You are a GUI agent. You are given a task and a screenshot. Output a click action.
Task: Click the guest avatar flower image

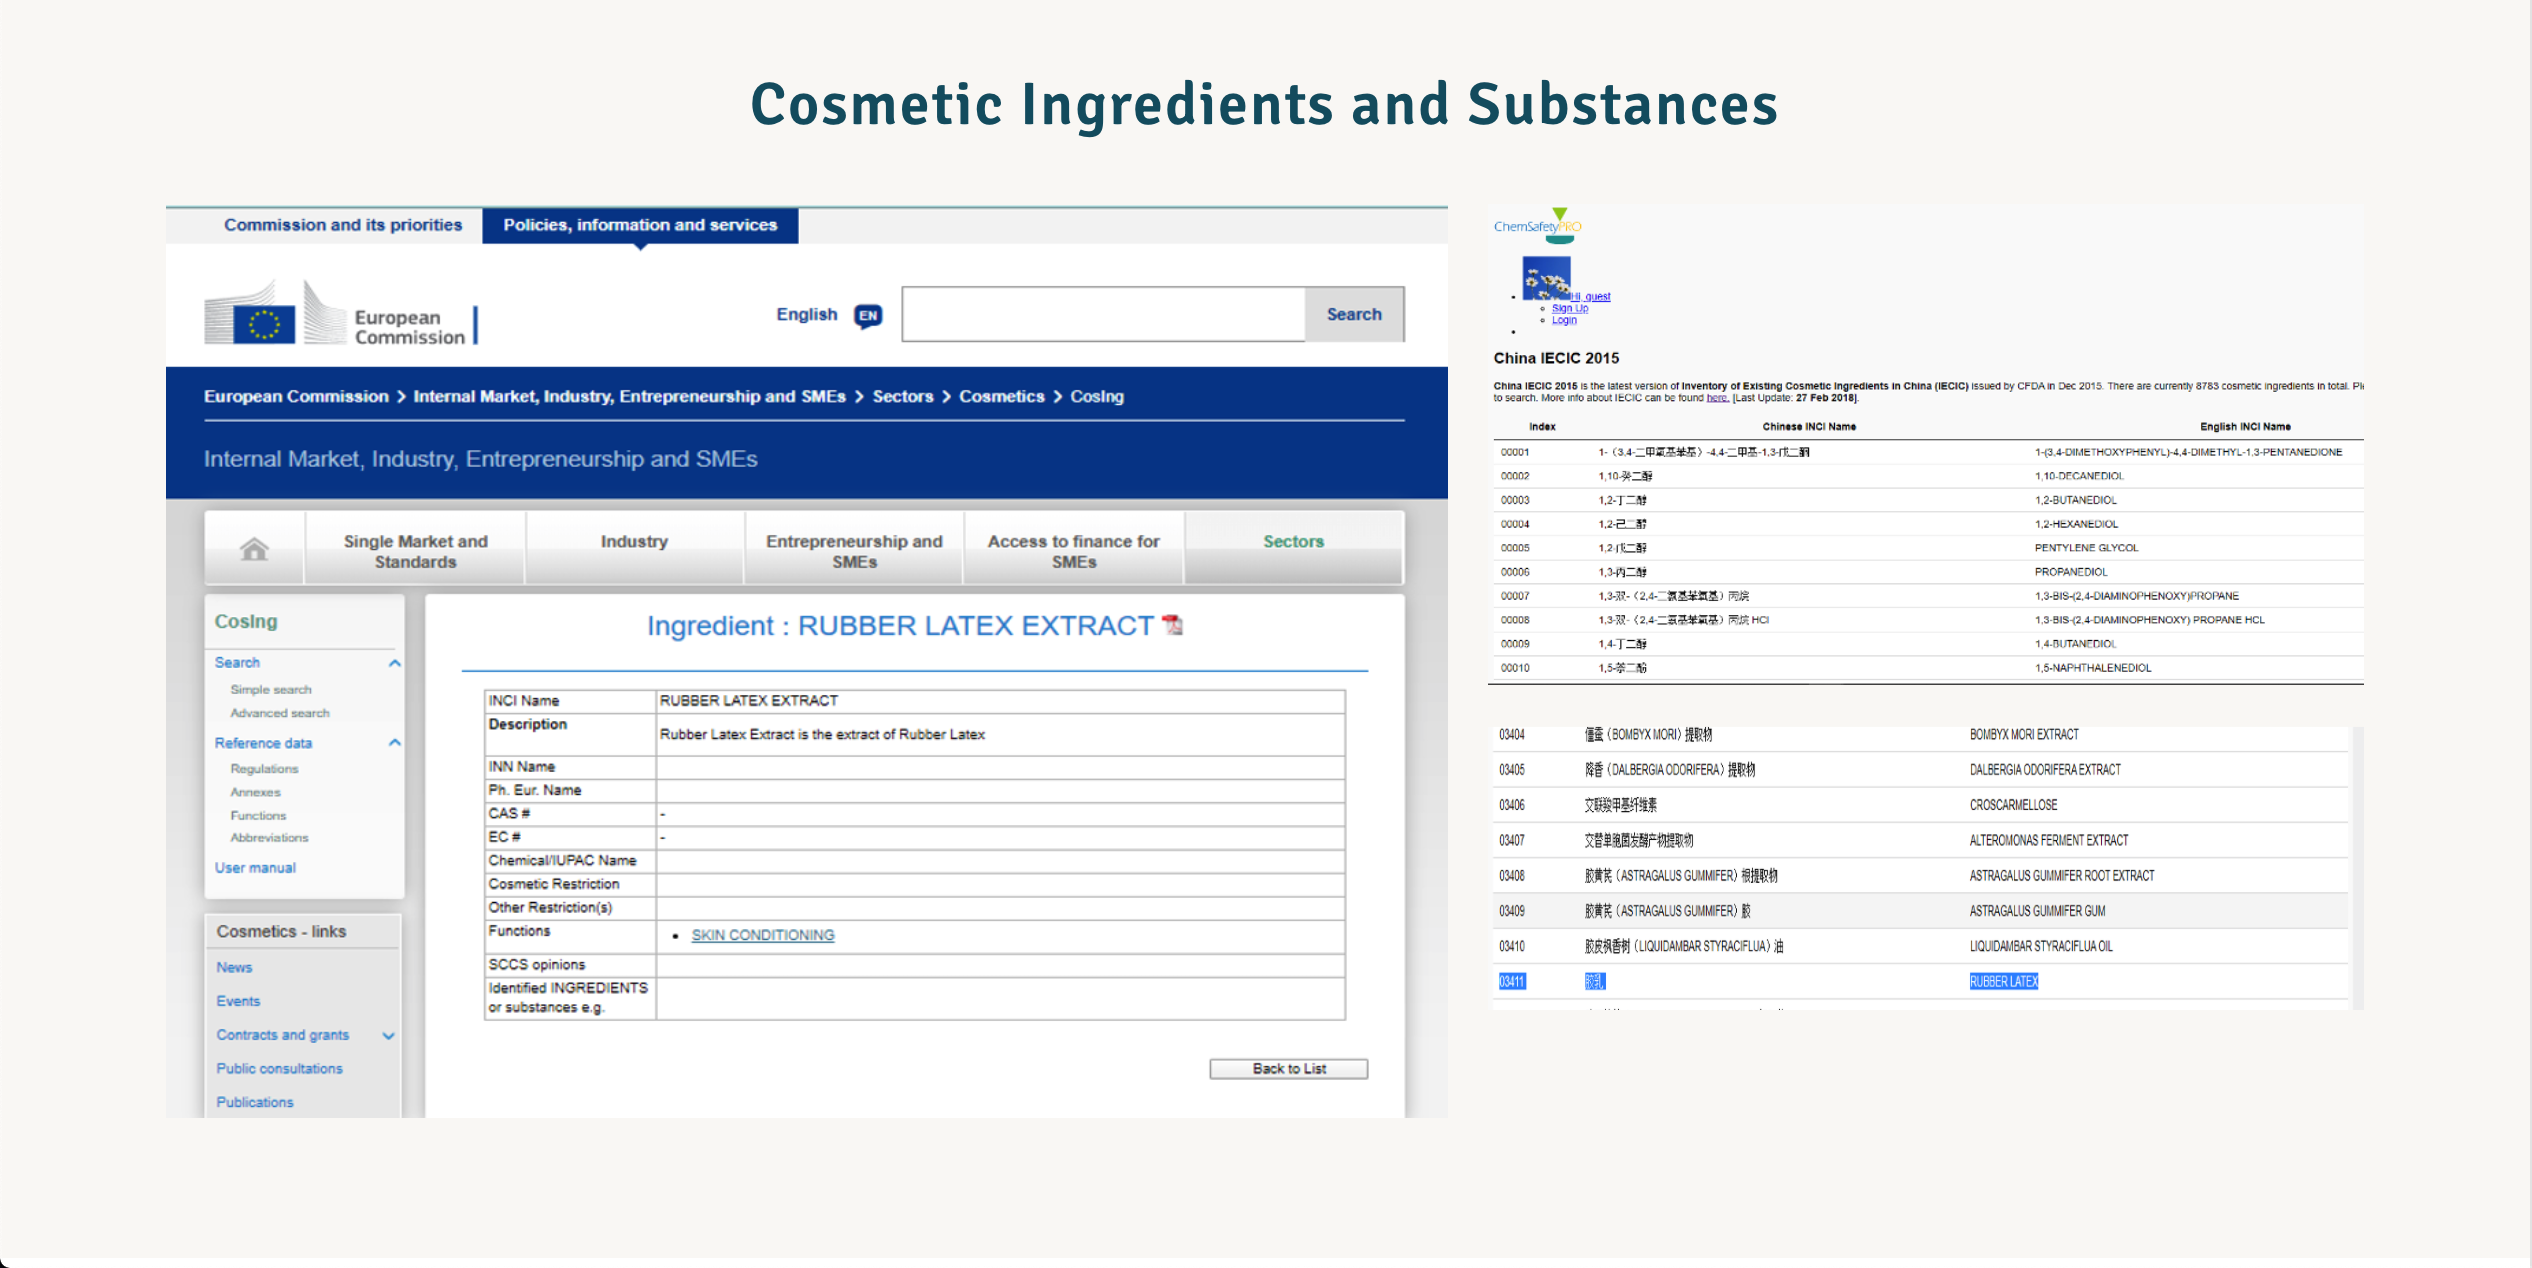(x=1545, y=278)
